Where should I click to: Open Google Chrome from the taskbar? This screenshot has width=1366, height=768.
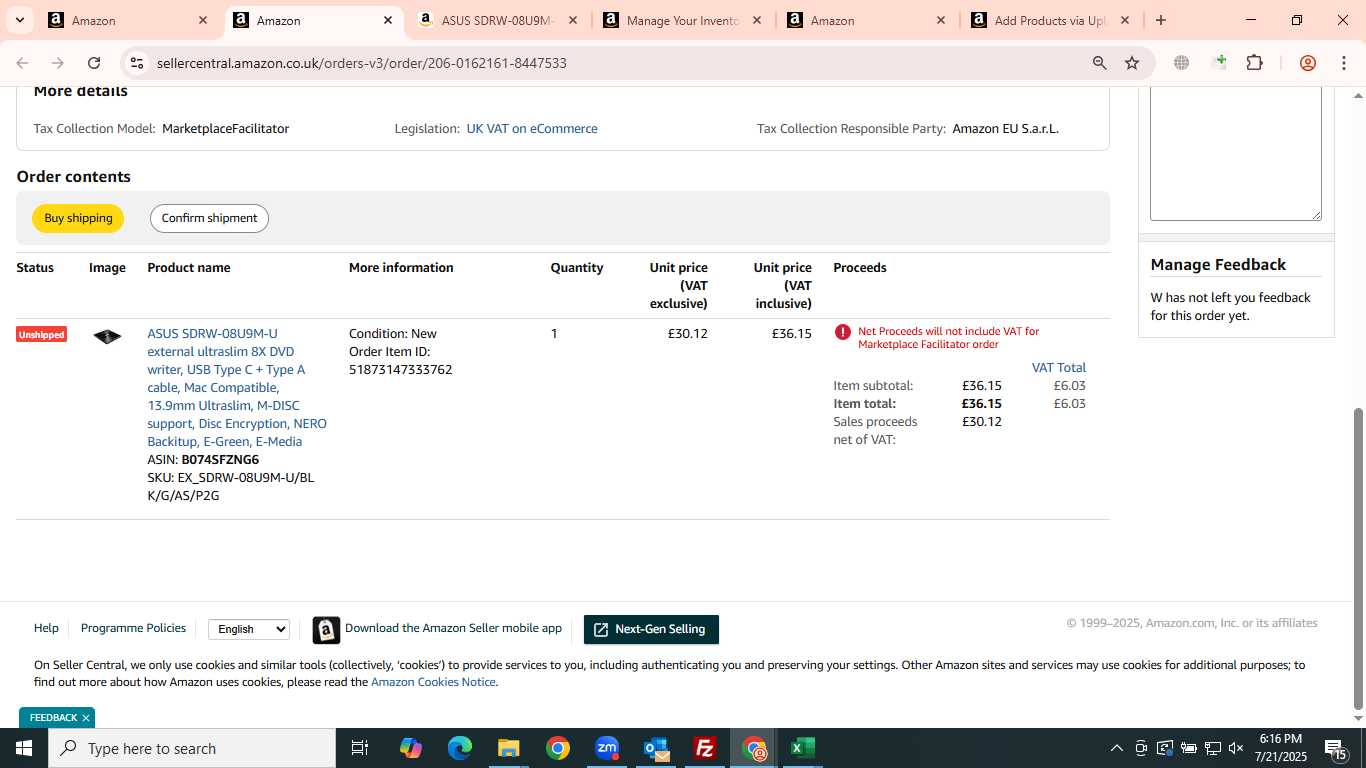[557, 748]
